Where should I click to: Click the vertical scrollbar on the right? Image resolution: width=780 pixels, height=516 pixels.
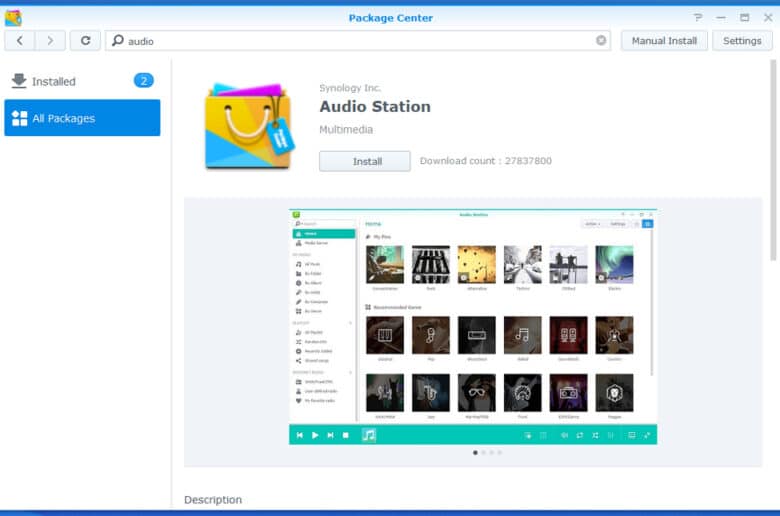click(x=773, y=160)
